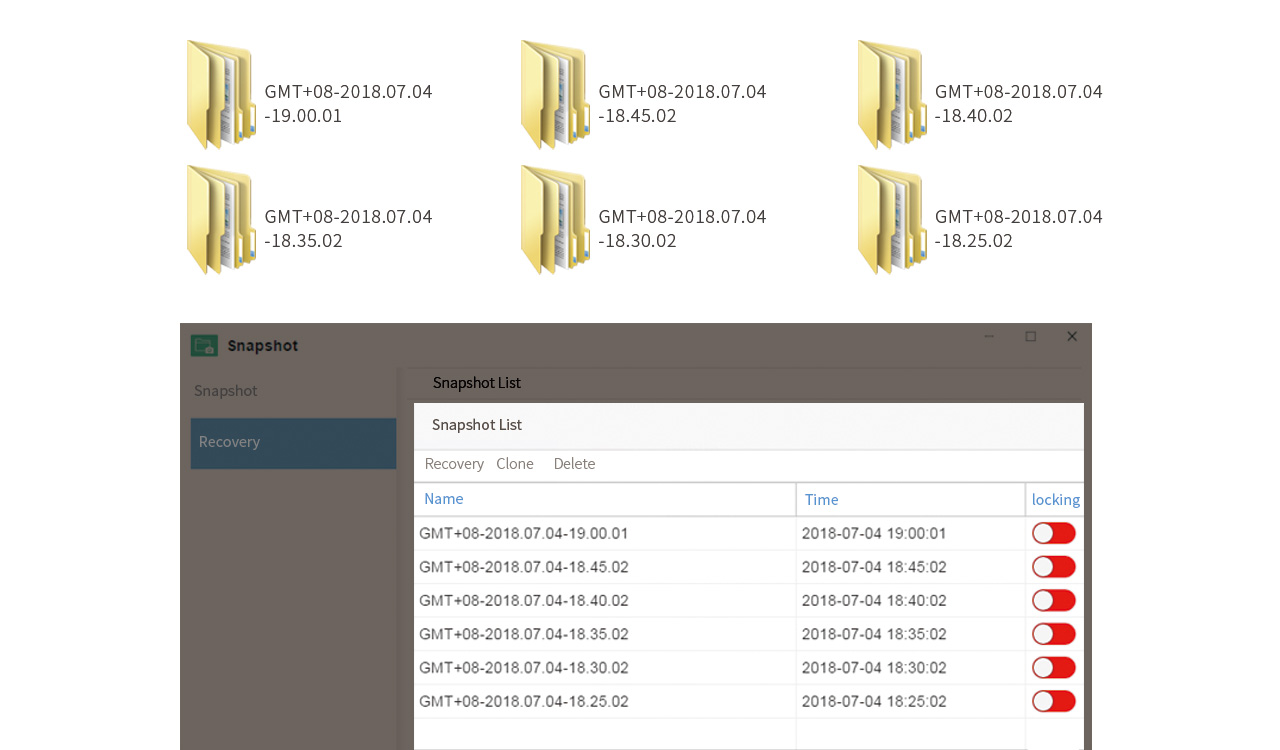Open folder GMT+08-2018.07.04-18.30.02
Screen dimensions: 1280x750
point(554,219)
